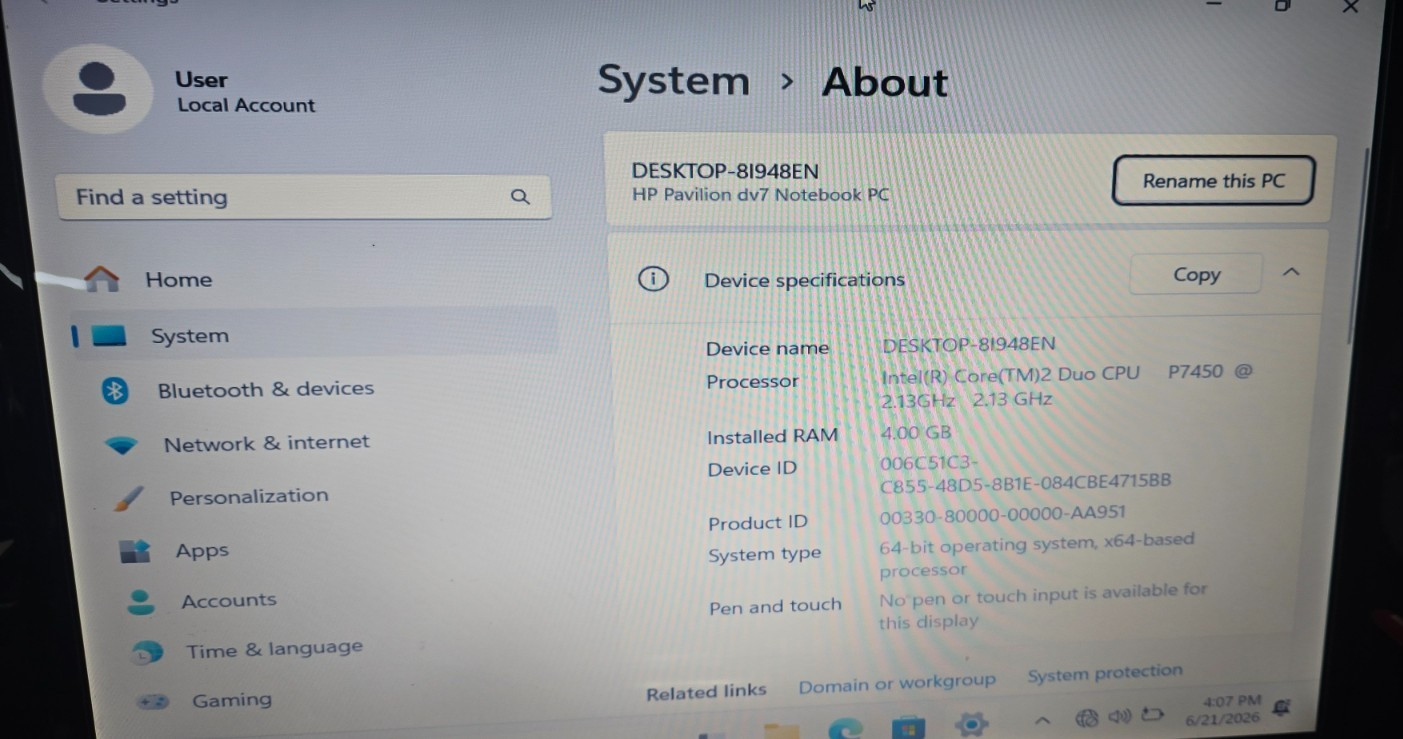This screenshot has height=739, width=1403.
Task: Click the 4.00 GB installed RAM value
Action: pyautogui.click(x=915, y=433)
